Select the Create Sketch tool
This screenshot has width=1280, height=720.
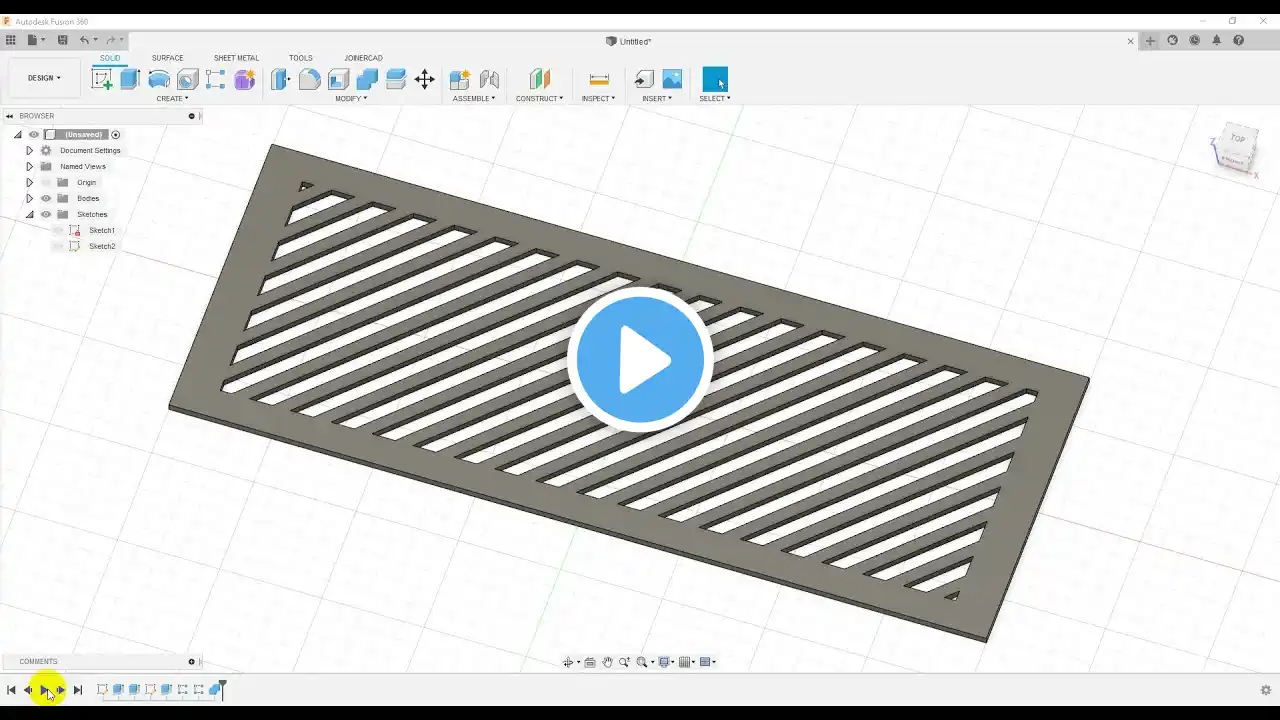coord(102,80)
